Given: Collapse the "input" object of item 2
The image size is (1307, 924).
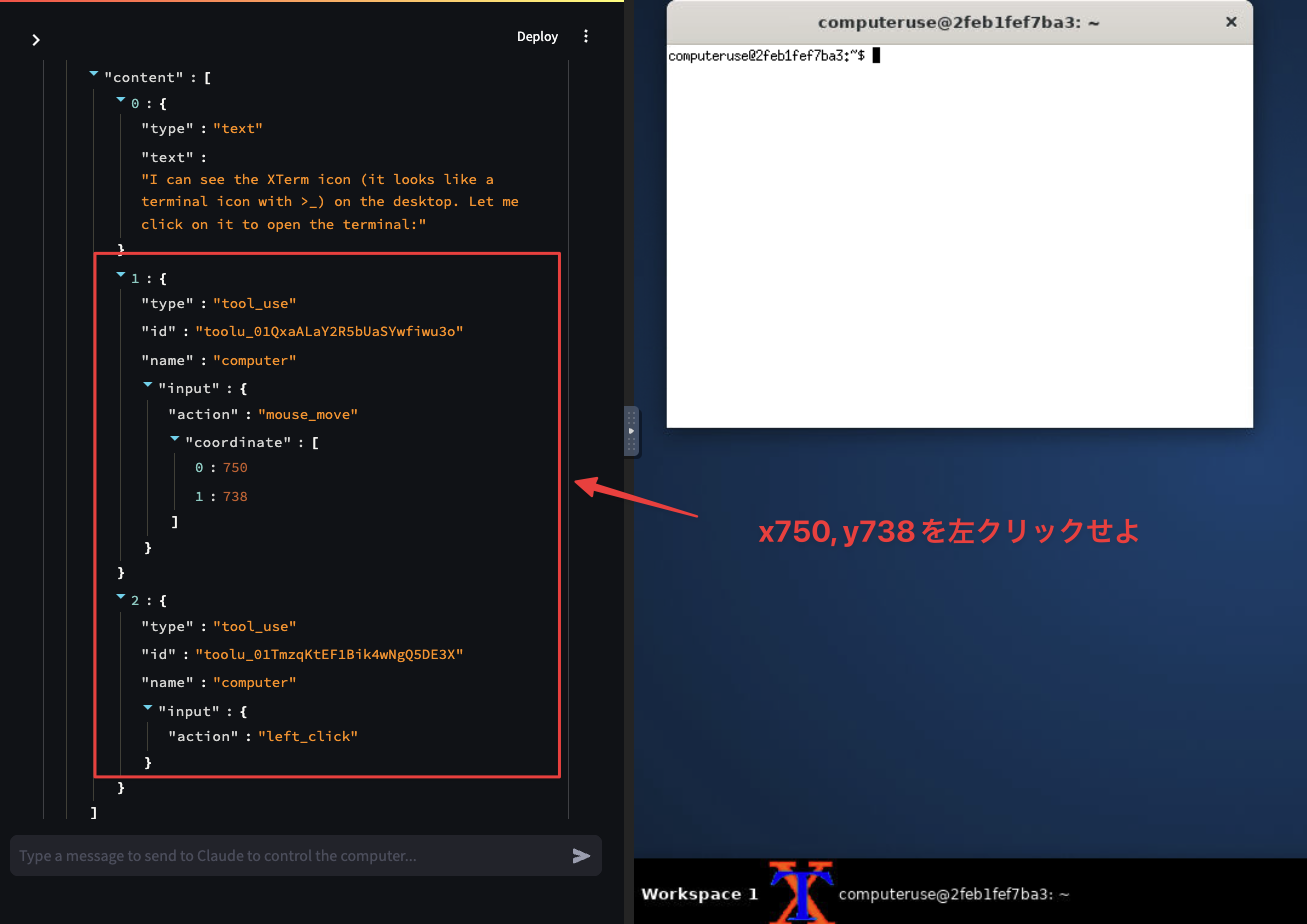Looking at the screenshot, I should pyautogui.click(x=148, y=708).
